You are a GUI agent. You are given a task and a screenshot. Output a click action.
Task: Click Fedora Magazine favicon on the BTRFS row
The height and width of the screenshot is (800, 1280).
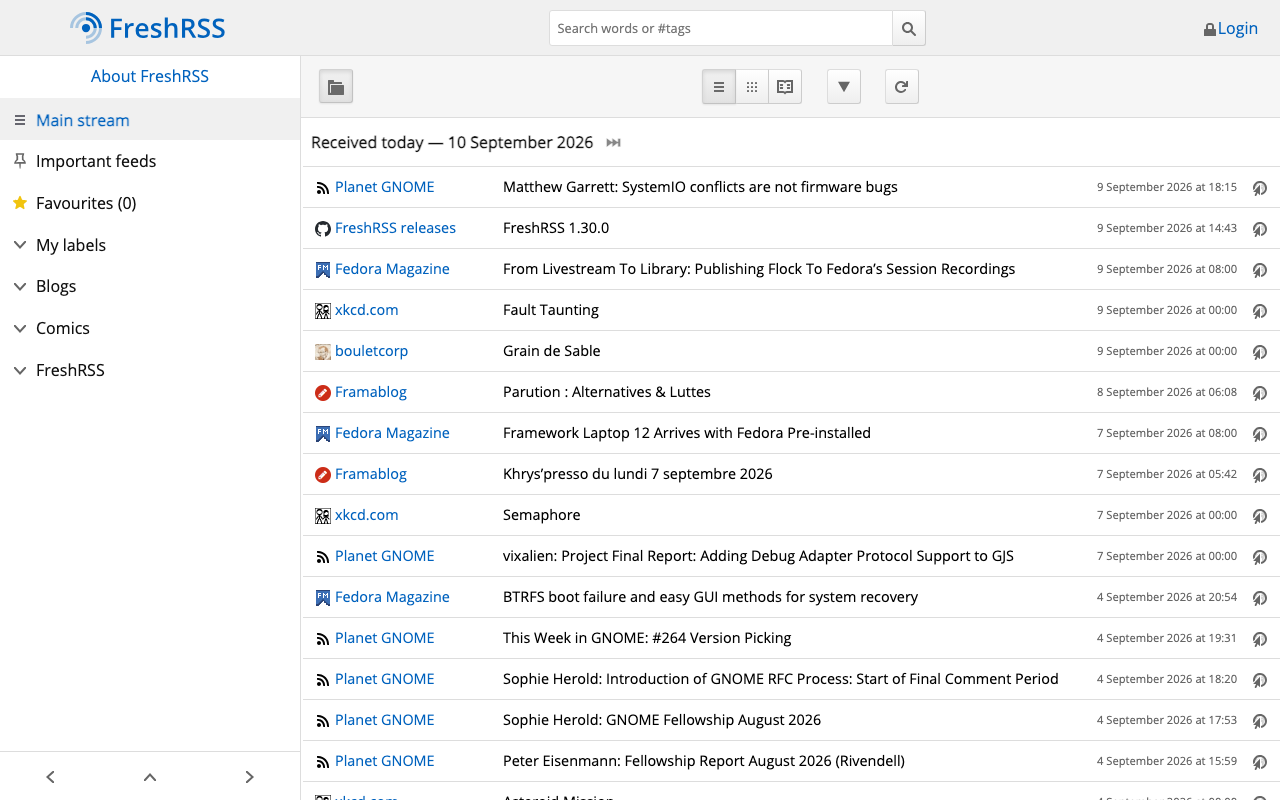click(x=323, y=598)
